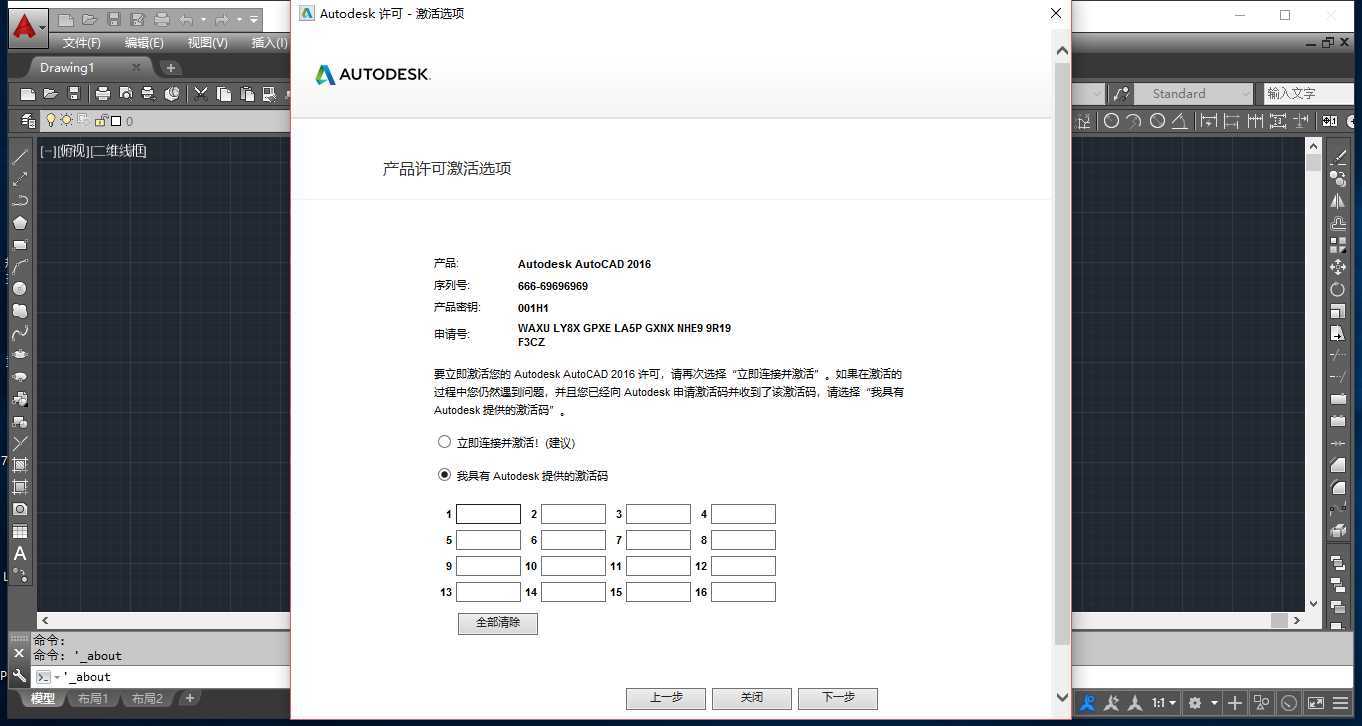Select the Arc tool in draw toolbar

click(x=19, y=267)
